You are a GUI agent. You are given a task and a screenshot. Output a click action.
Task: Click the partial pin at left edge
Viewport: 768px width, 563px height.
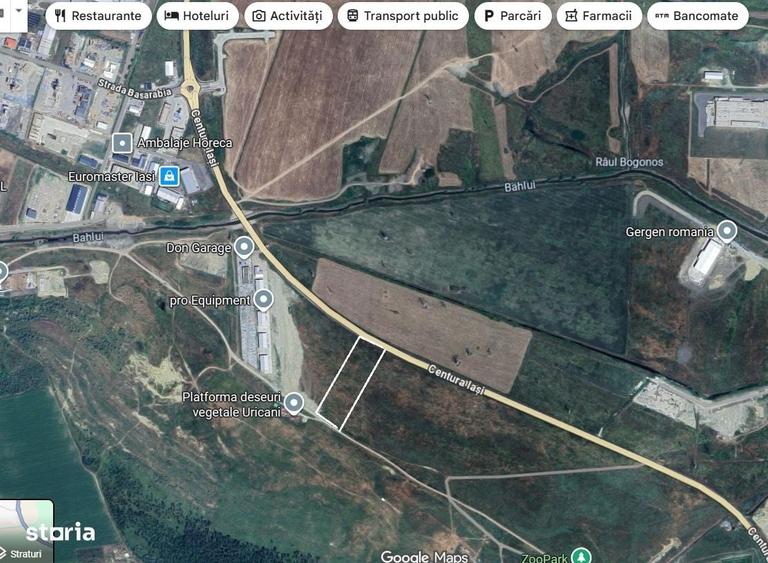point(2,272)
